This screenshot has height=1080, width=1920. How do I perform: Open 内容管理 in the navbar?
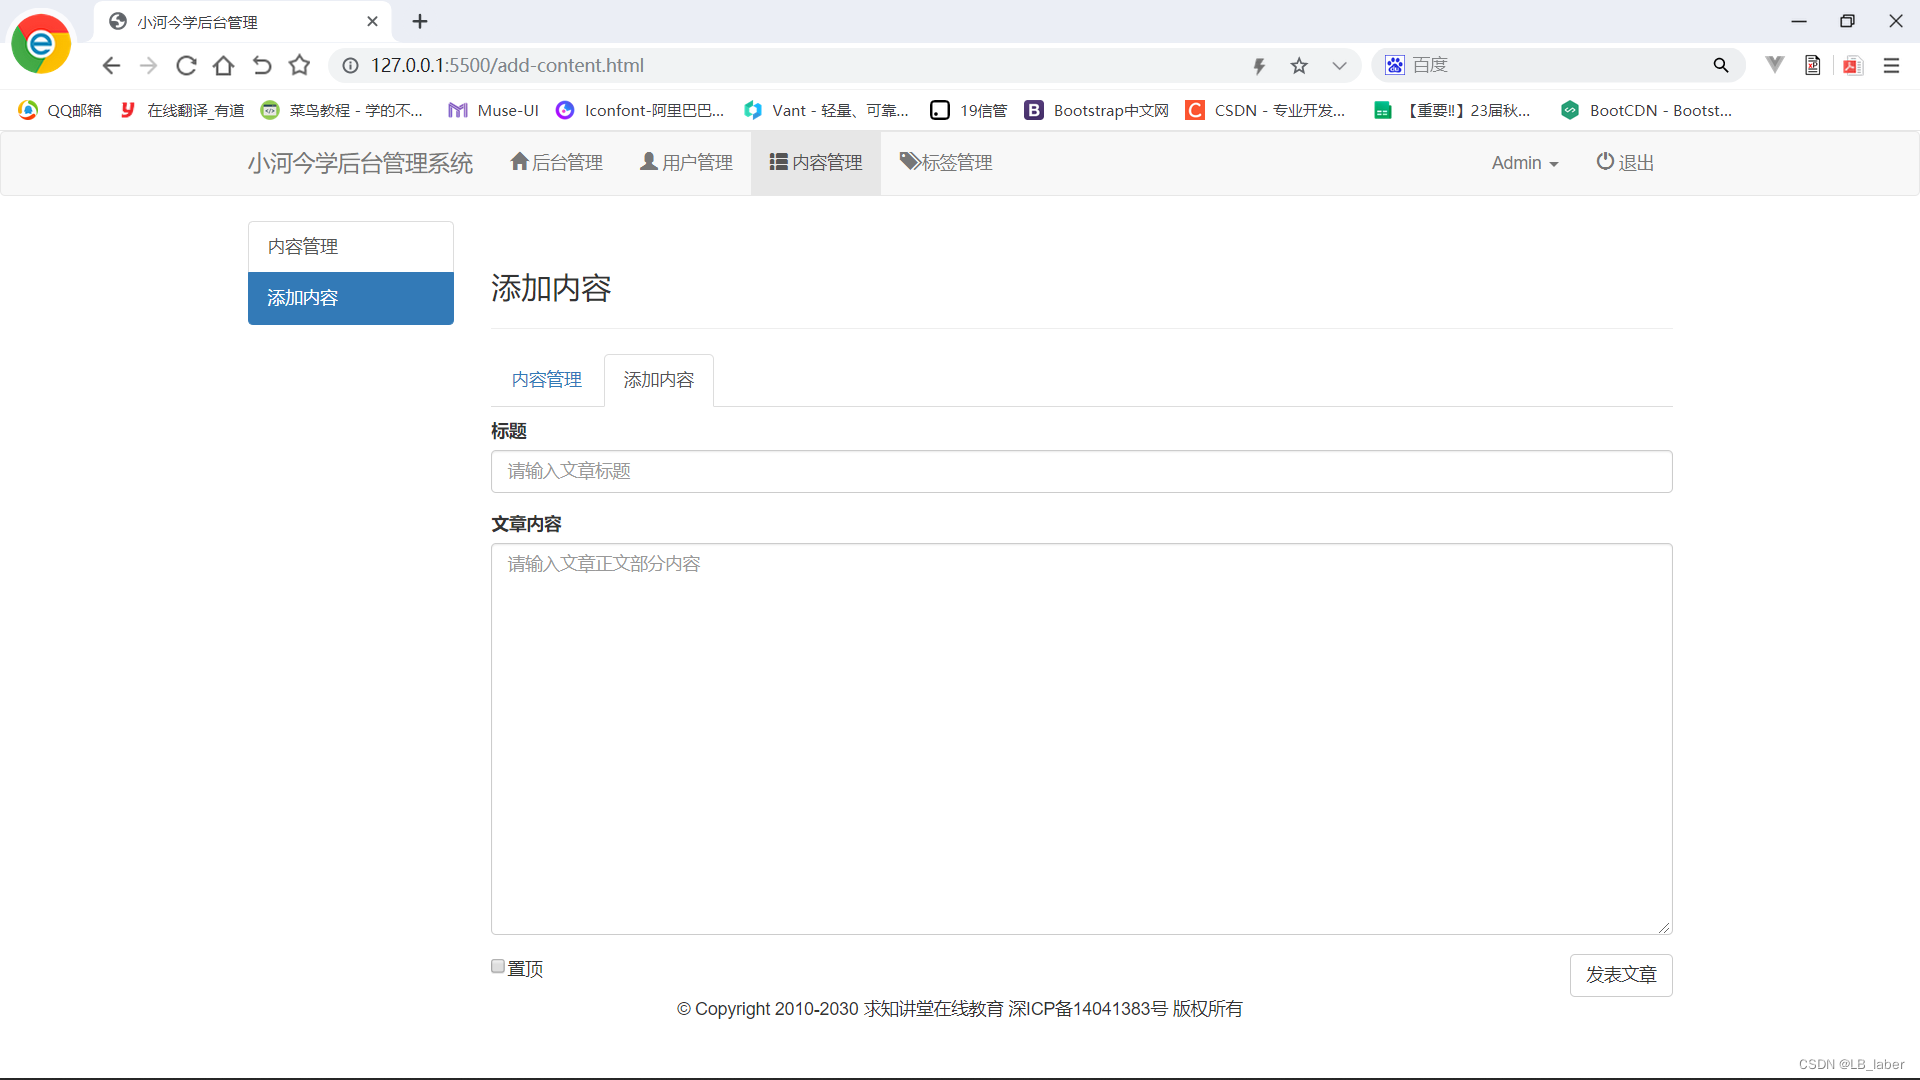(816, 163)
